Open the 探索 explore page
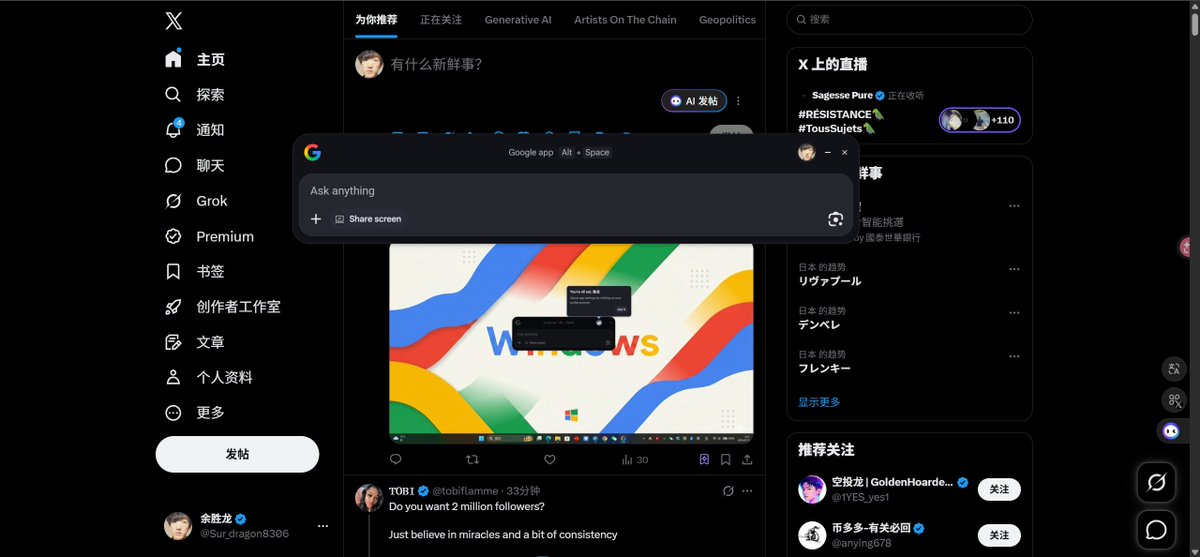 pyautogui.click(x=196, y=95)
